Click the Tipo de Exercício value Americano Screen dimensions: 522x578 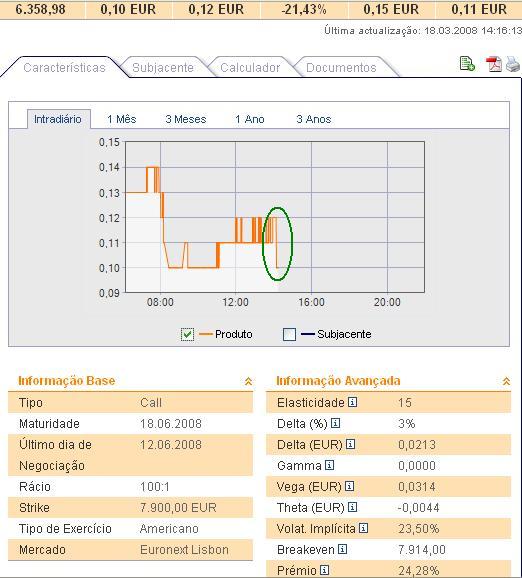169,529
